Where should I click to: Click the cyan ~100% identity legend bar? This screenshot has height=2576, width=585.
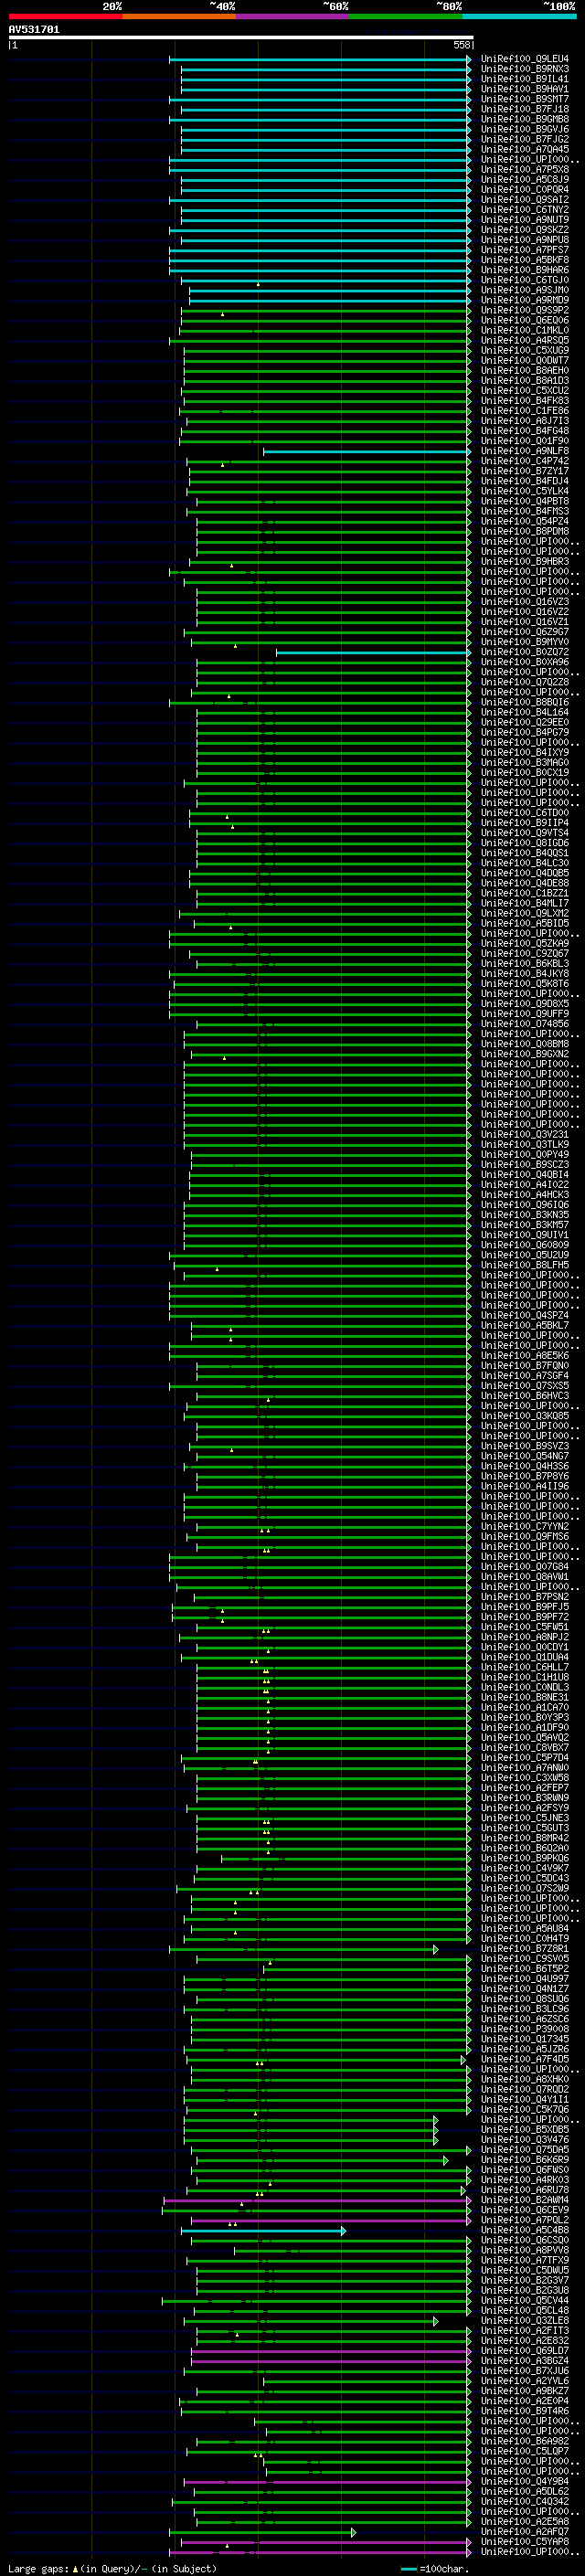[x=519, y=16]
